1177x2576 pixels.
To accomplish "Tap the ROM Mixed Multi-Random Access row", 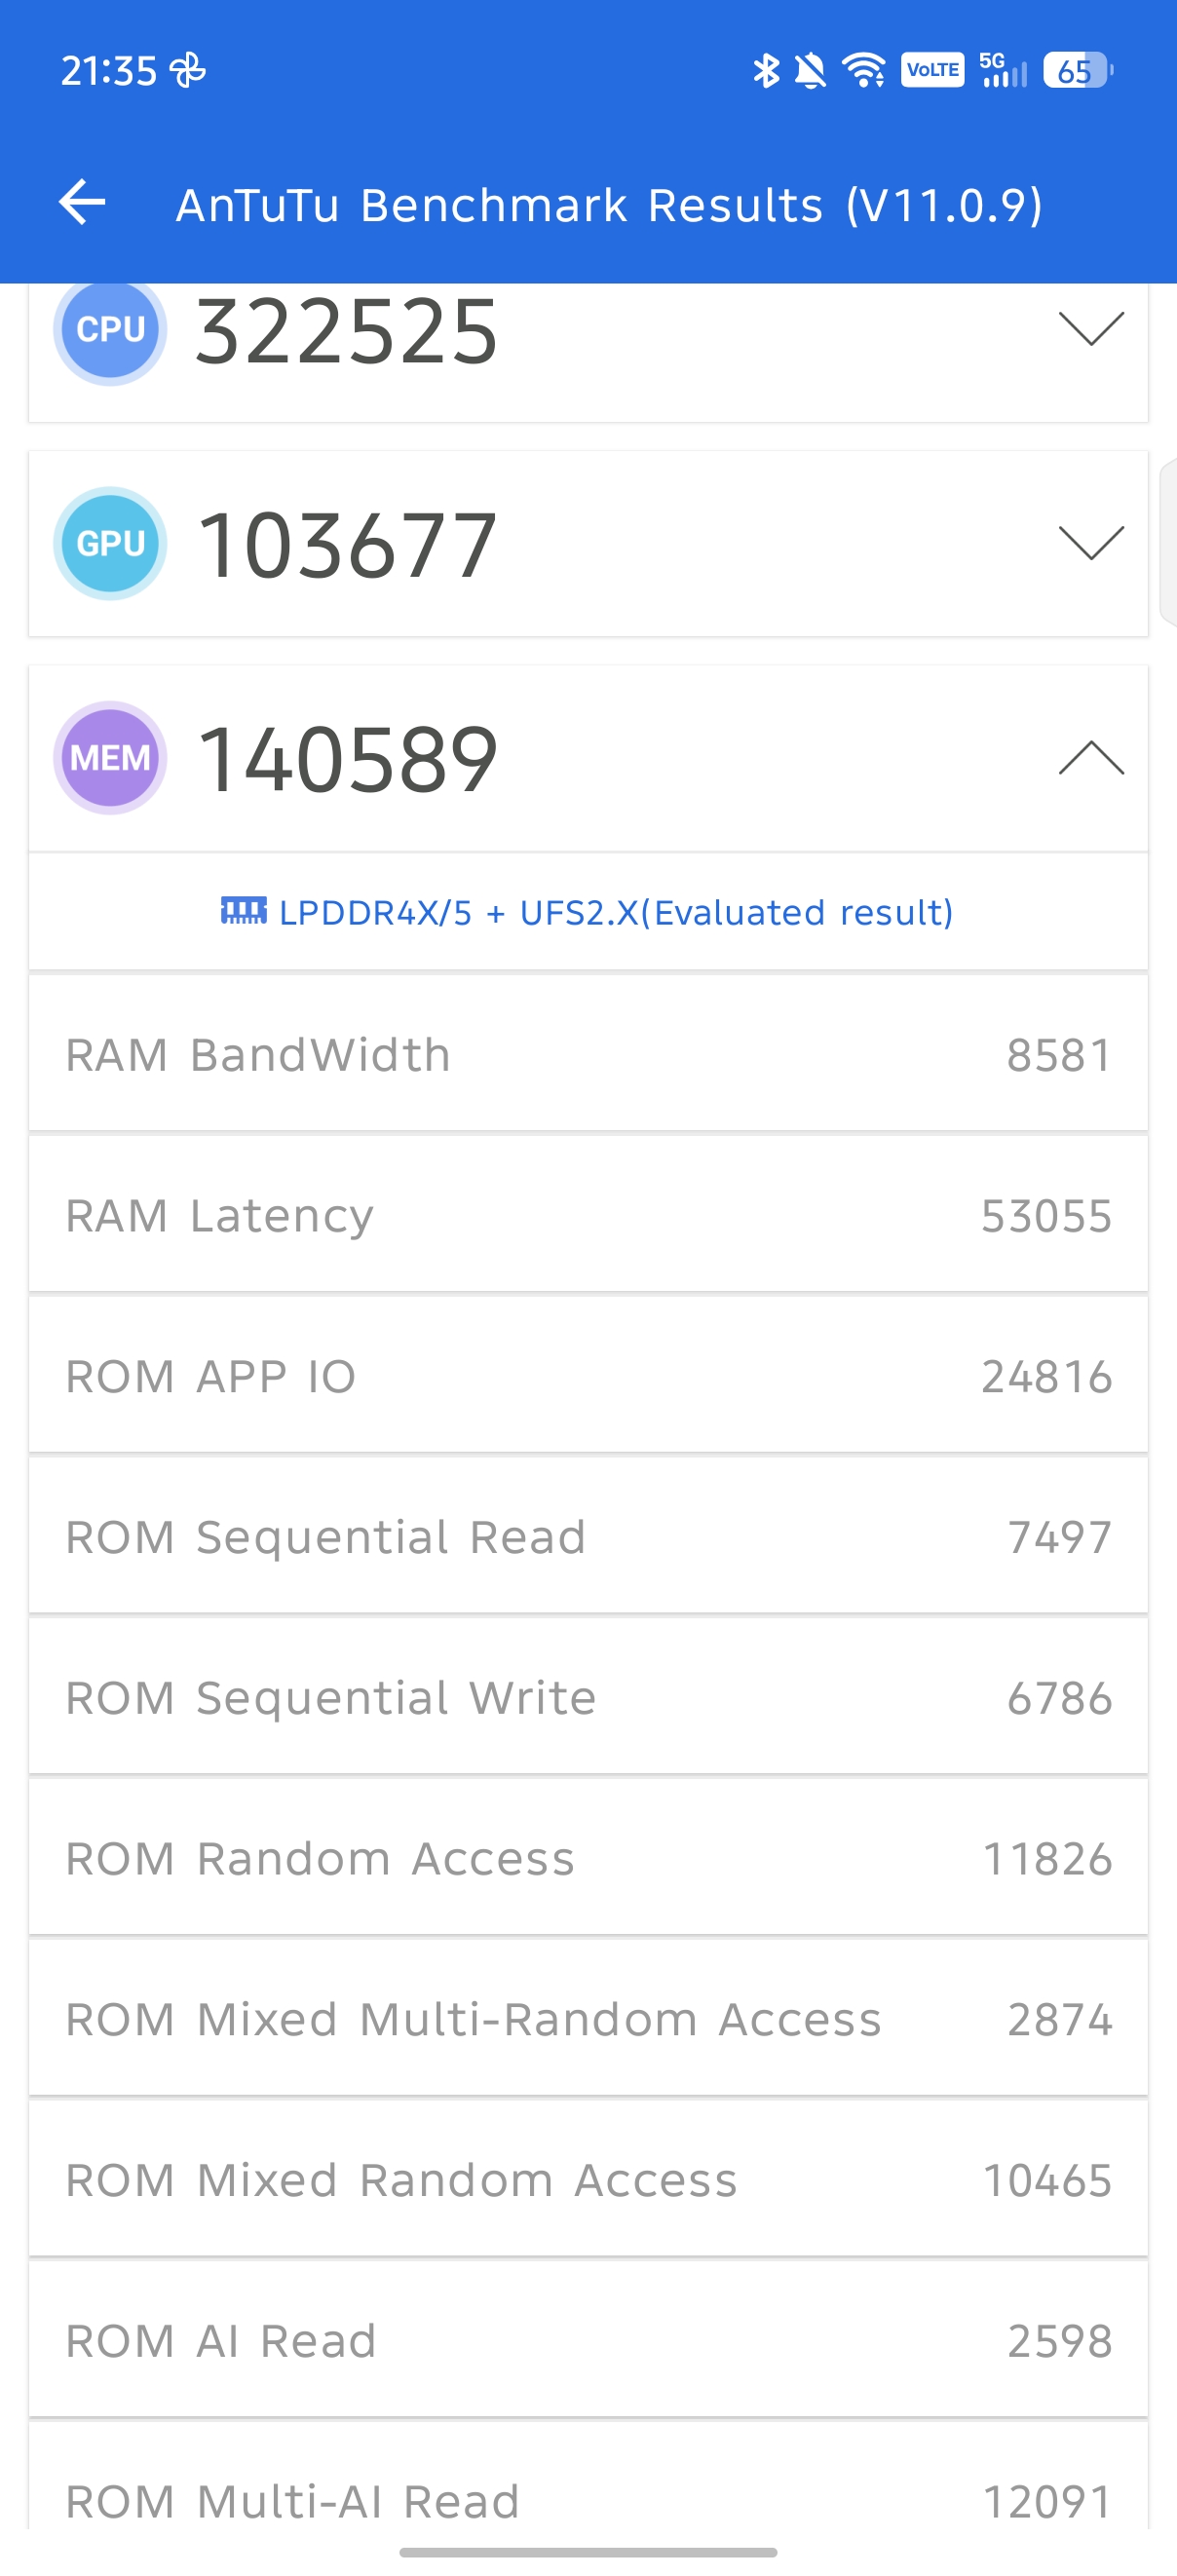I will coord(588,2019).
